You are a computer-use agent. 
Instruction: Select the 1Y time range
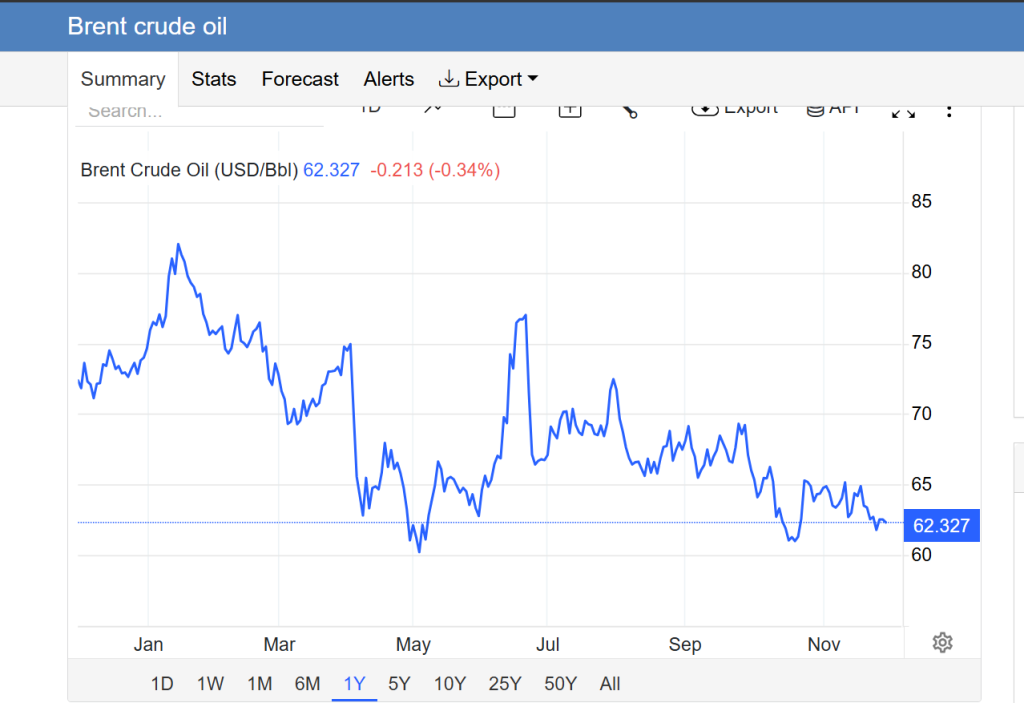coord(354,683)
